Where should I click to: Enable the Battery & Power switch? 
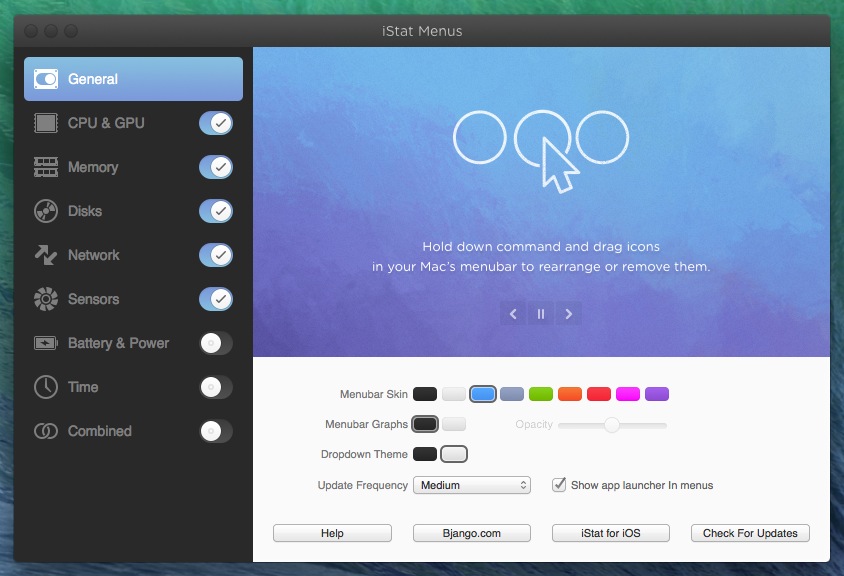(x=216, y=343)
